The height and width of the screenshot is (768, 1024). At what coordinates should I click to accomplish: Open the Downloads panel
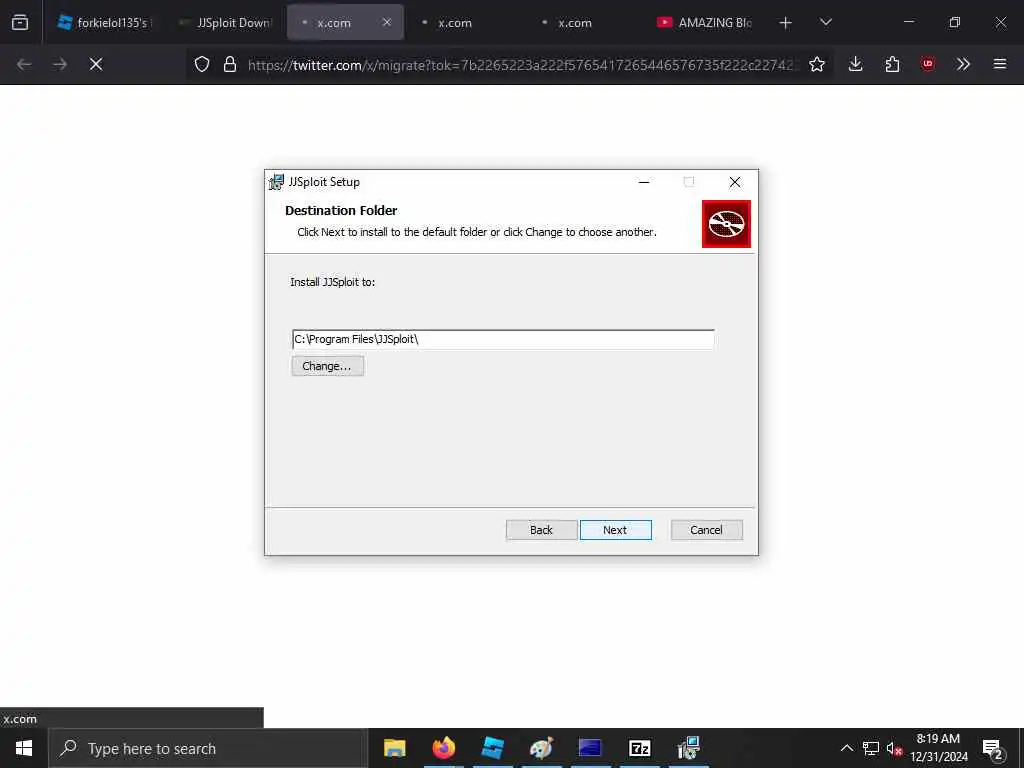(856, 64)
